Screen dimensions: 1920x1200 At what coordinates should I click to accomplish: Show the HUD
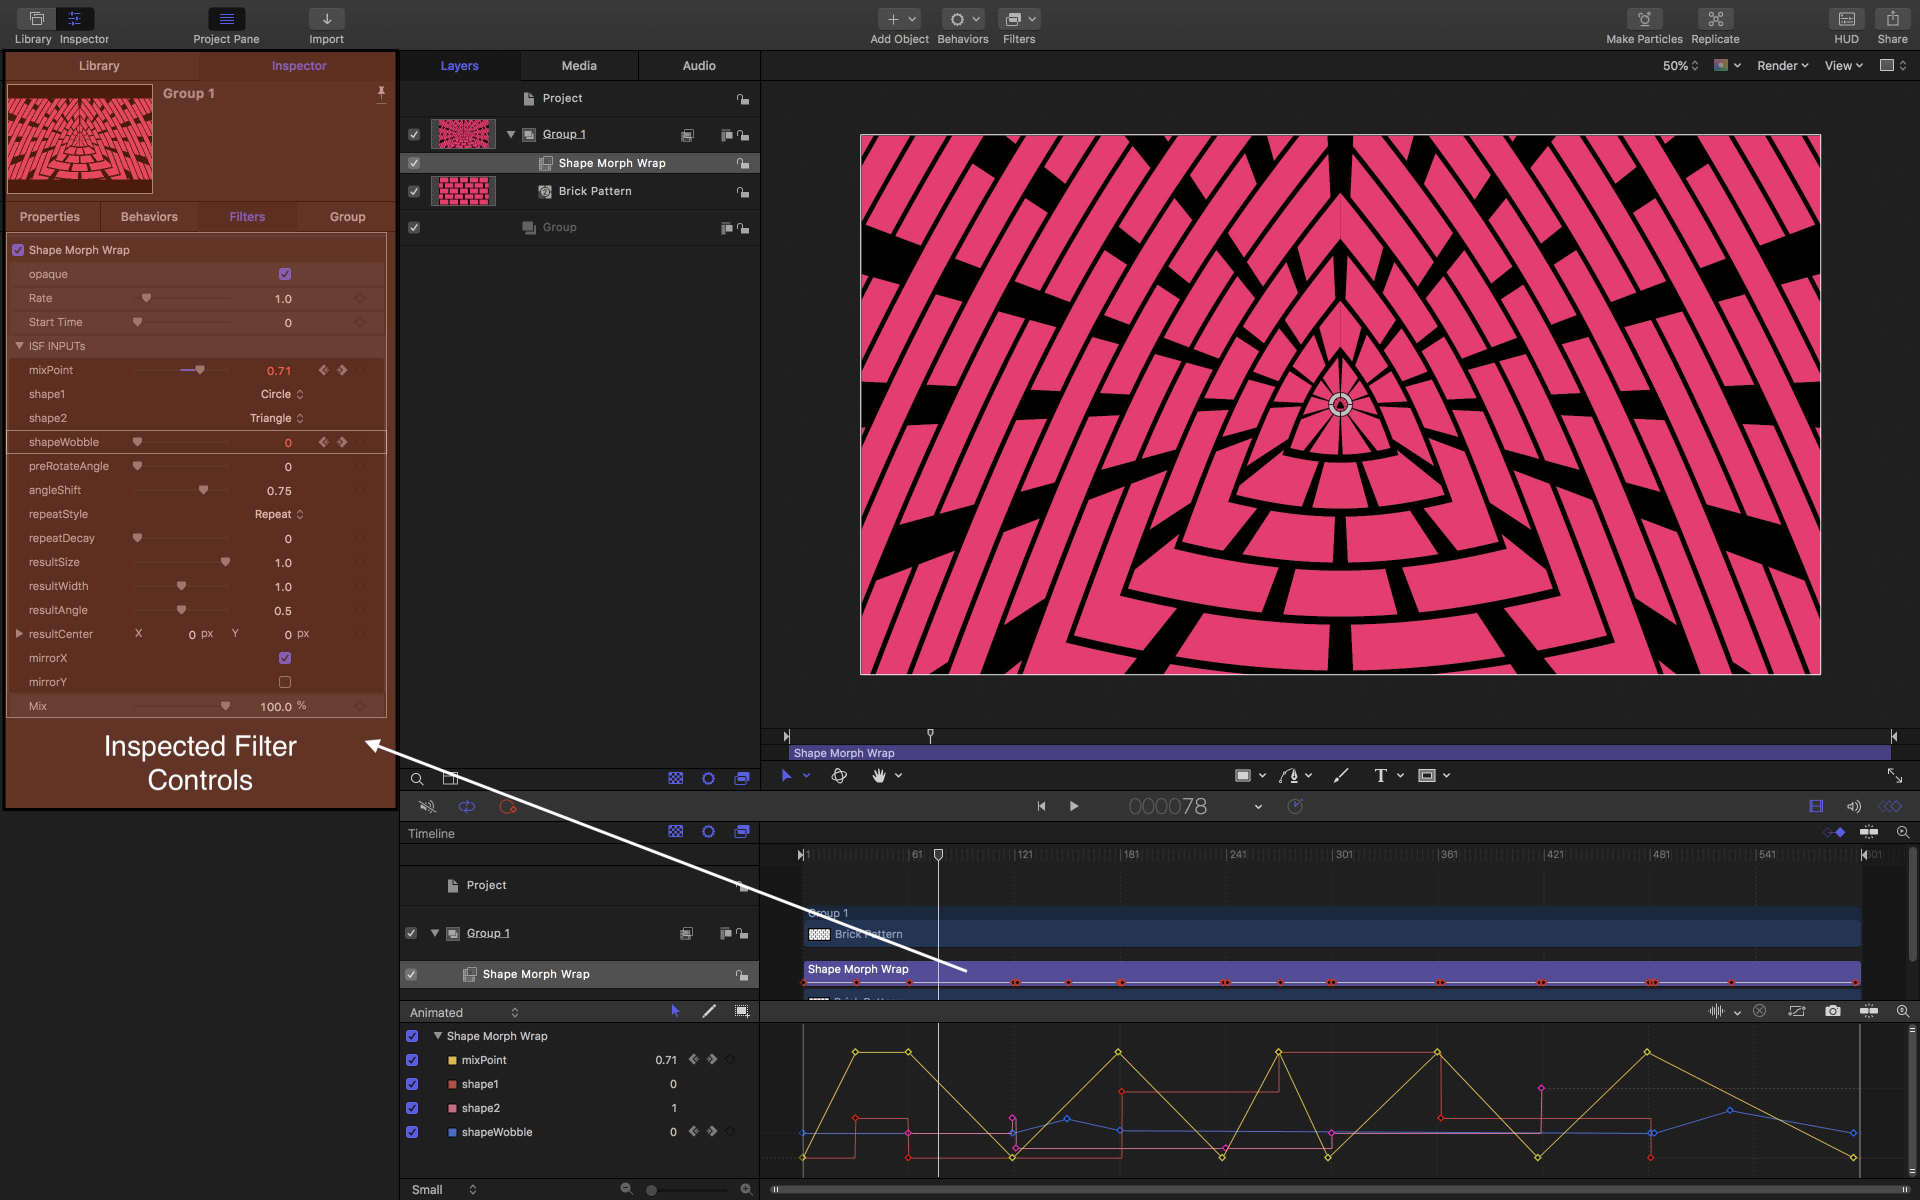coord(1846,19)
